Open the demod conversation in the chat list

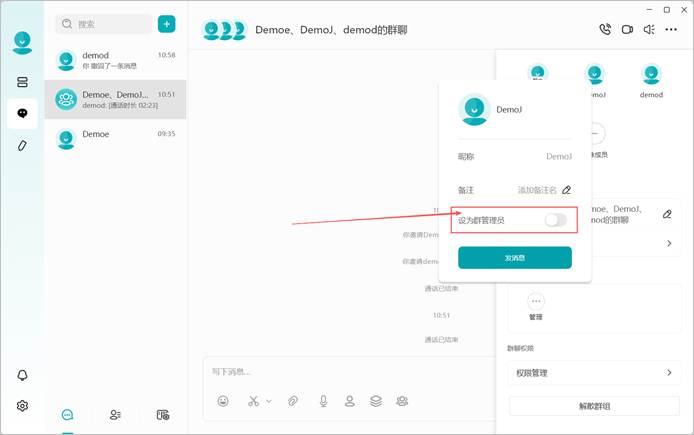[x=116, y=60]
